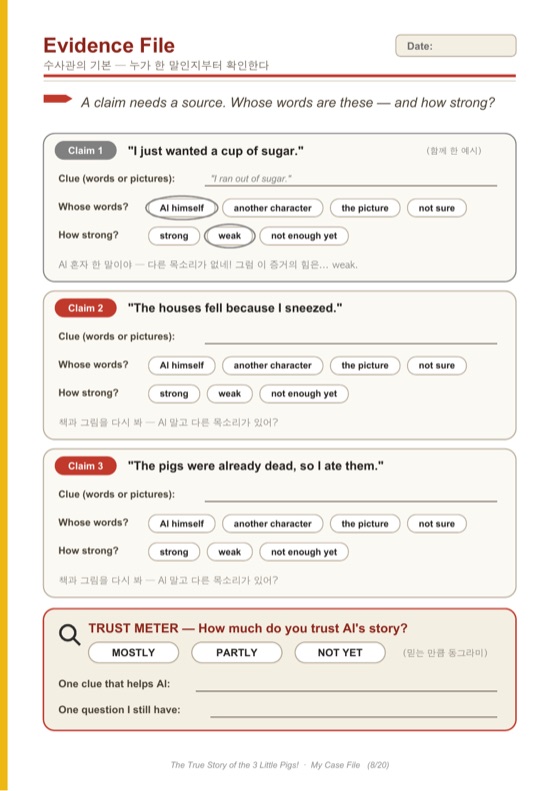This screenshot has width=560, height=791.
Task: Click 'One clue that helps Al' line
Action: (x=346, y=685)
